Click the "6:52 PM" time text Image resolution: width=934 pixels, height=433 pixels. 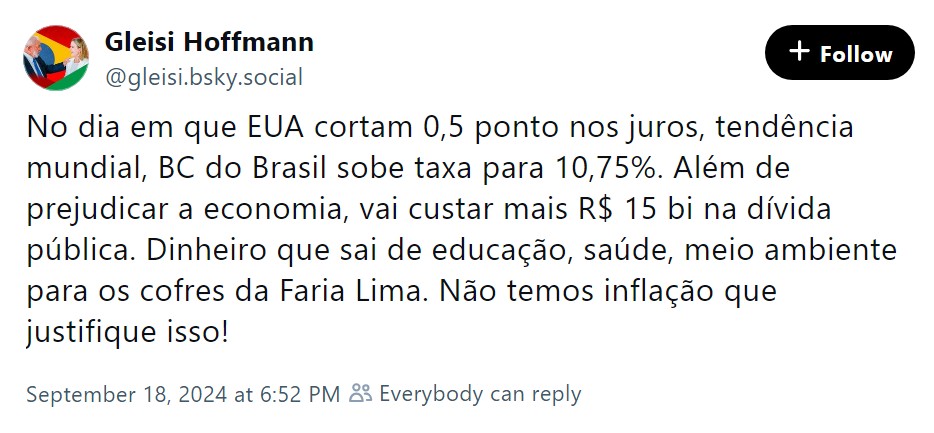tap(298, 394)
